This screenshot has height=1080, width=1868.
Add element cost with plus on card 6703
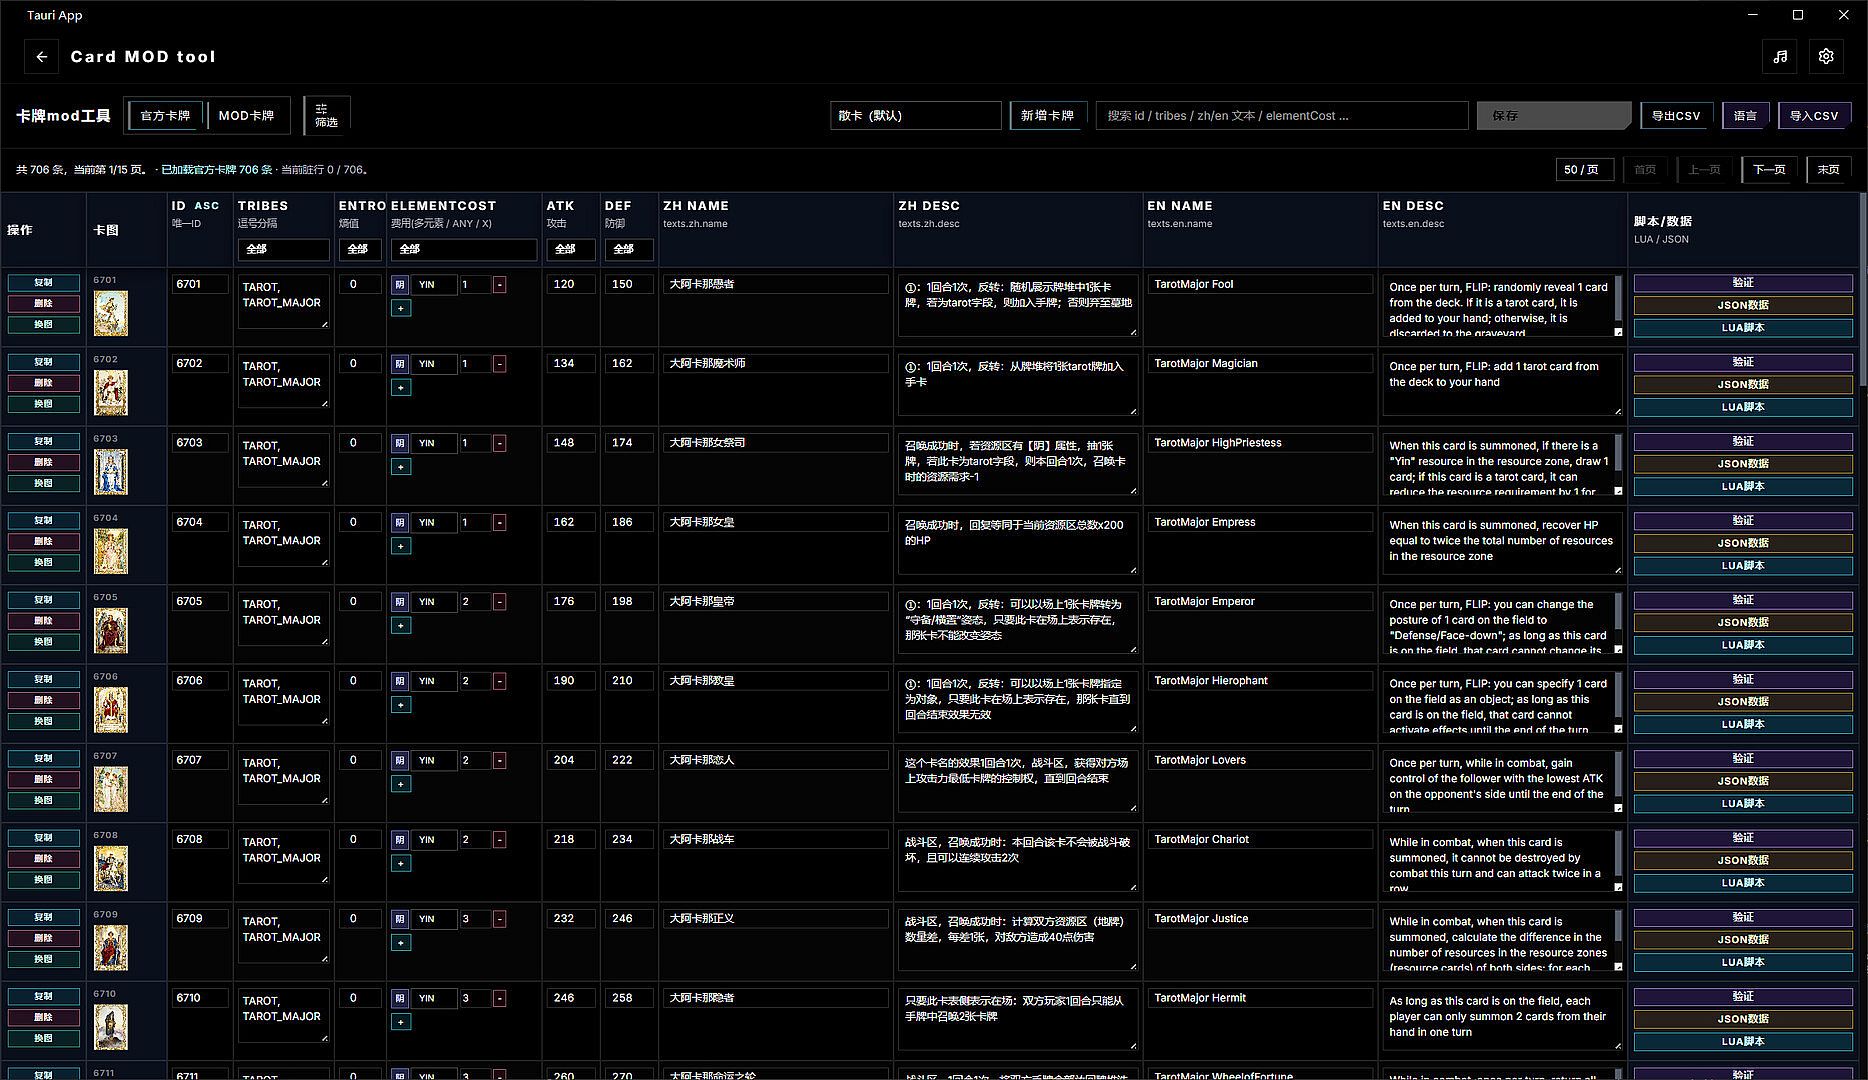pos(401,467)
